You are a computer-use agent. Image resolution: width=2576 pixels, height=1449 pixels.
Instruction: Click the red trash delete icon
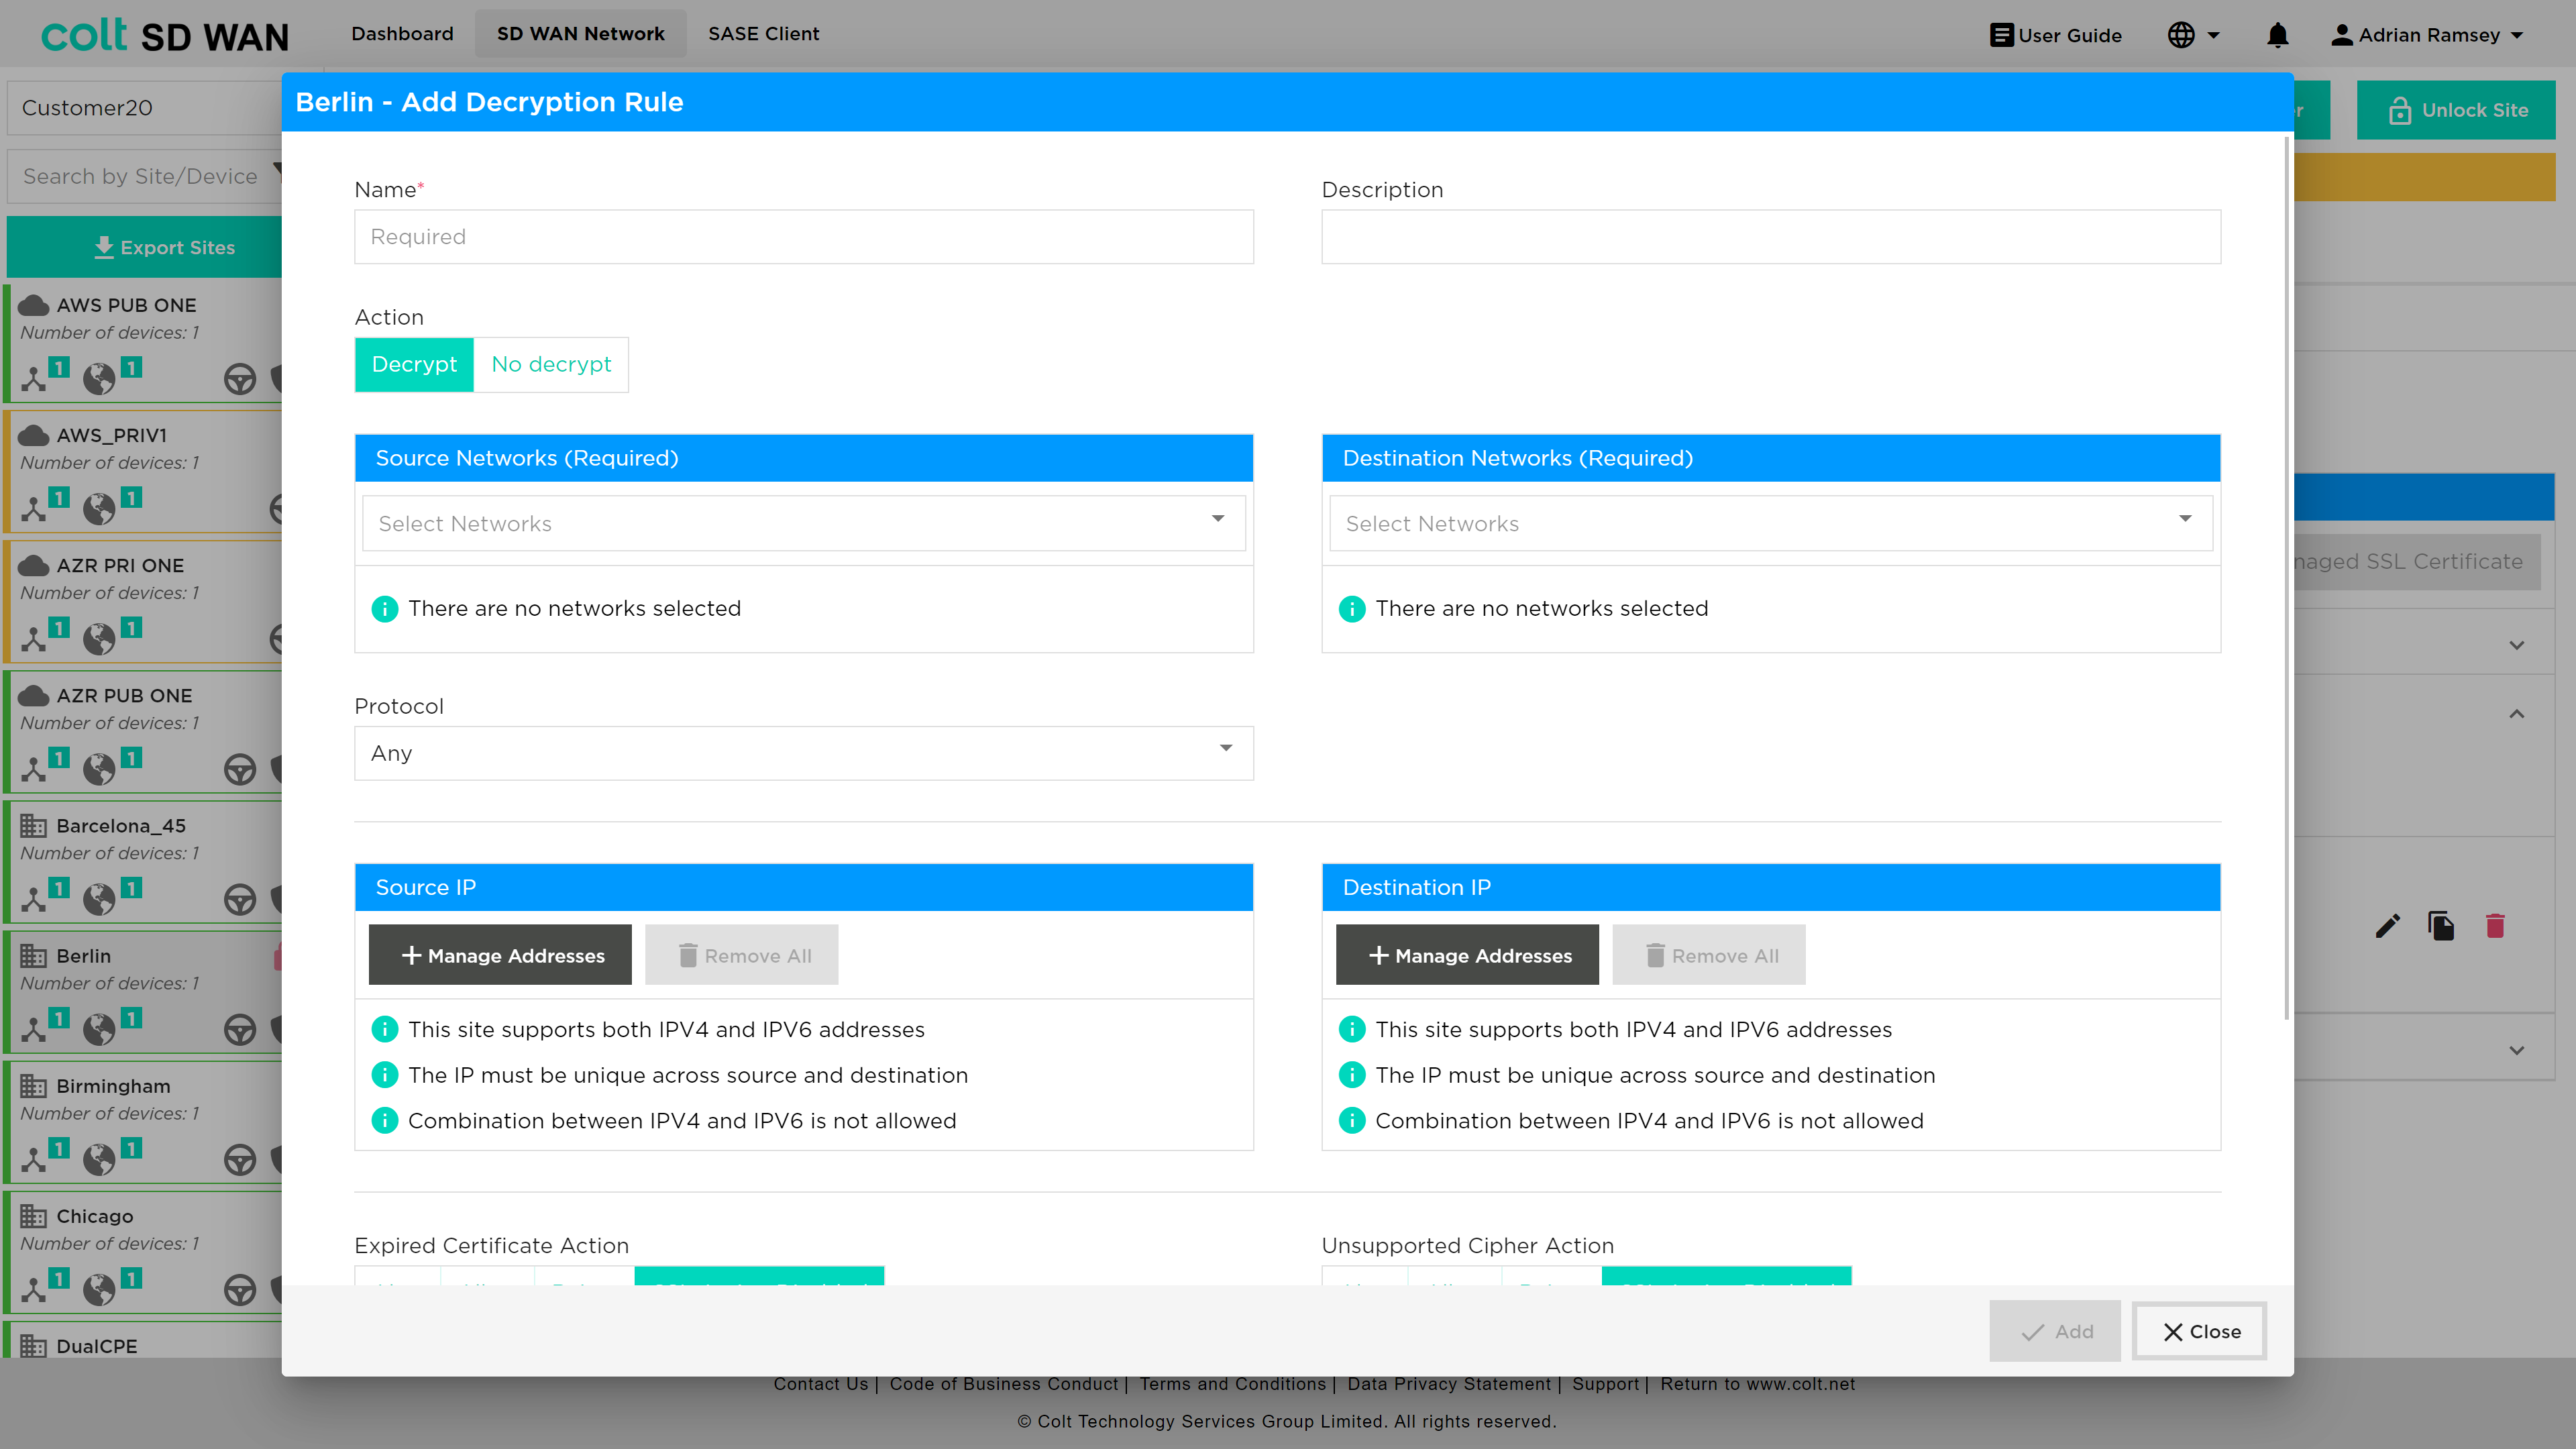(2495, 926)
